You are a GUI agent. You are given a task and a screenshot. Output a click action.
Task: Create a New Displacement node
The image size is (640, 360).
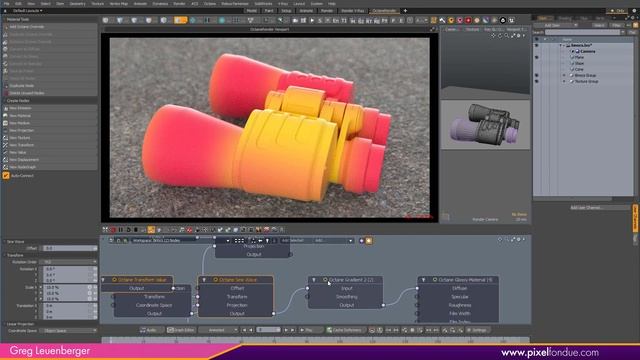50,160
